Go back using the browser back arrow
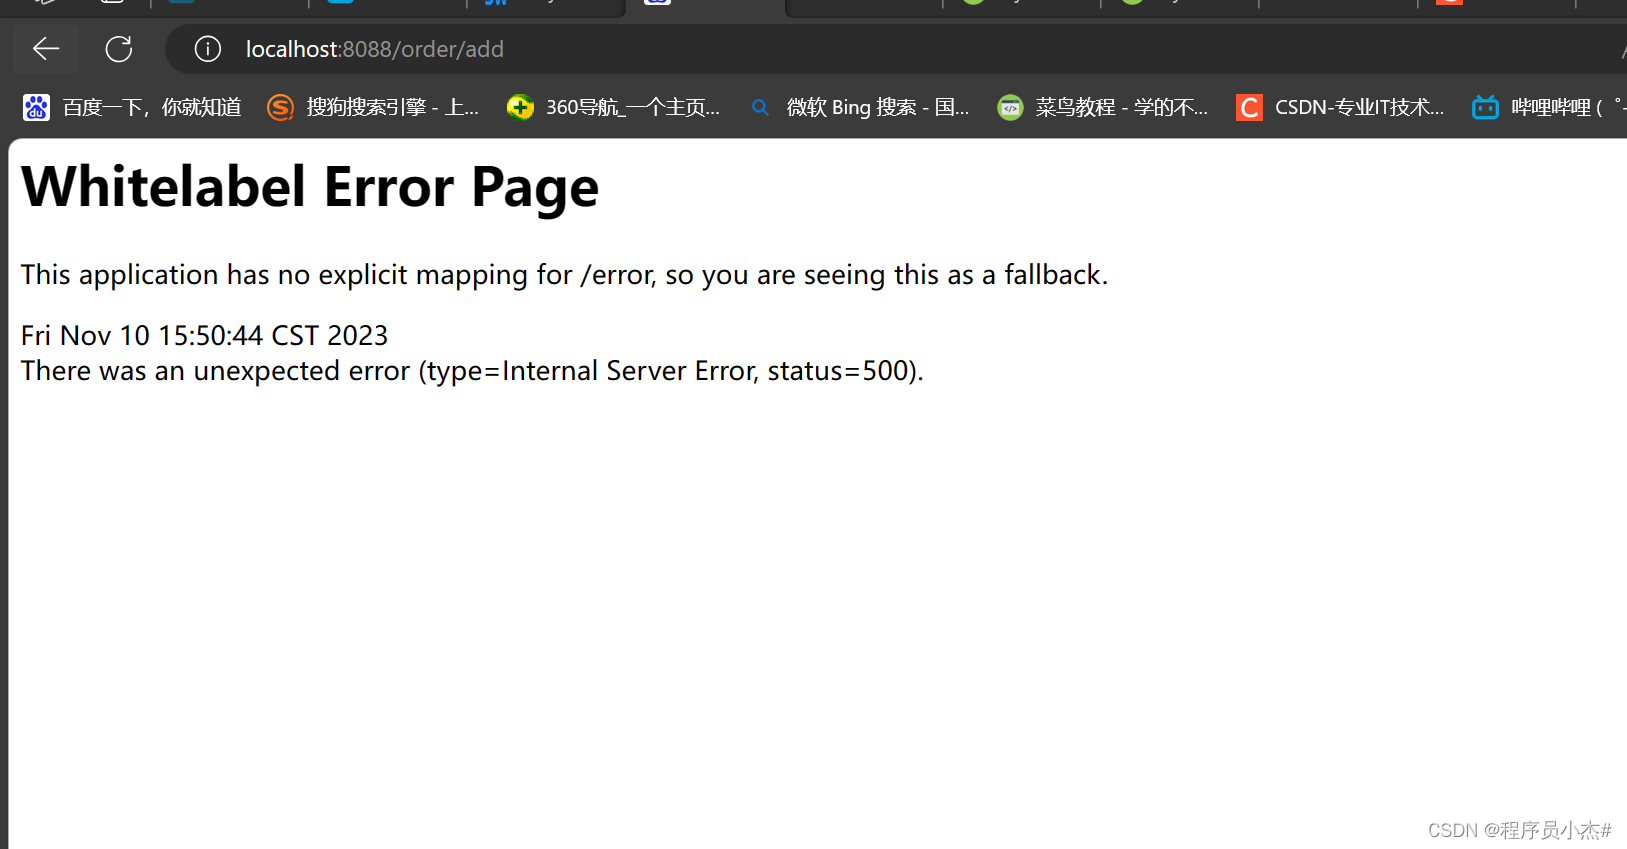The height and width of the screenshot is (849, 1627). point(46,48)
